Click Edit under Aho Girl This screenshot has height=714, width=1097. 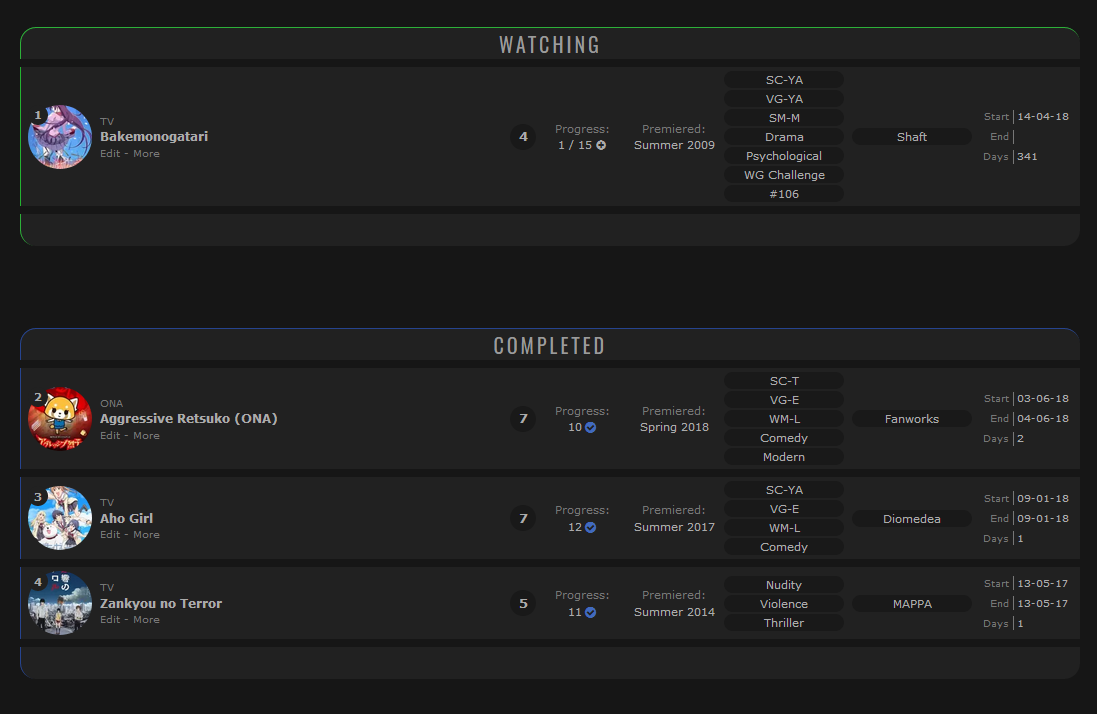point(110,535)
